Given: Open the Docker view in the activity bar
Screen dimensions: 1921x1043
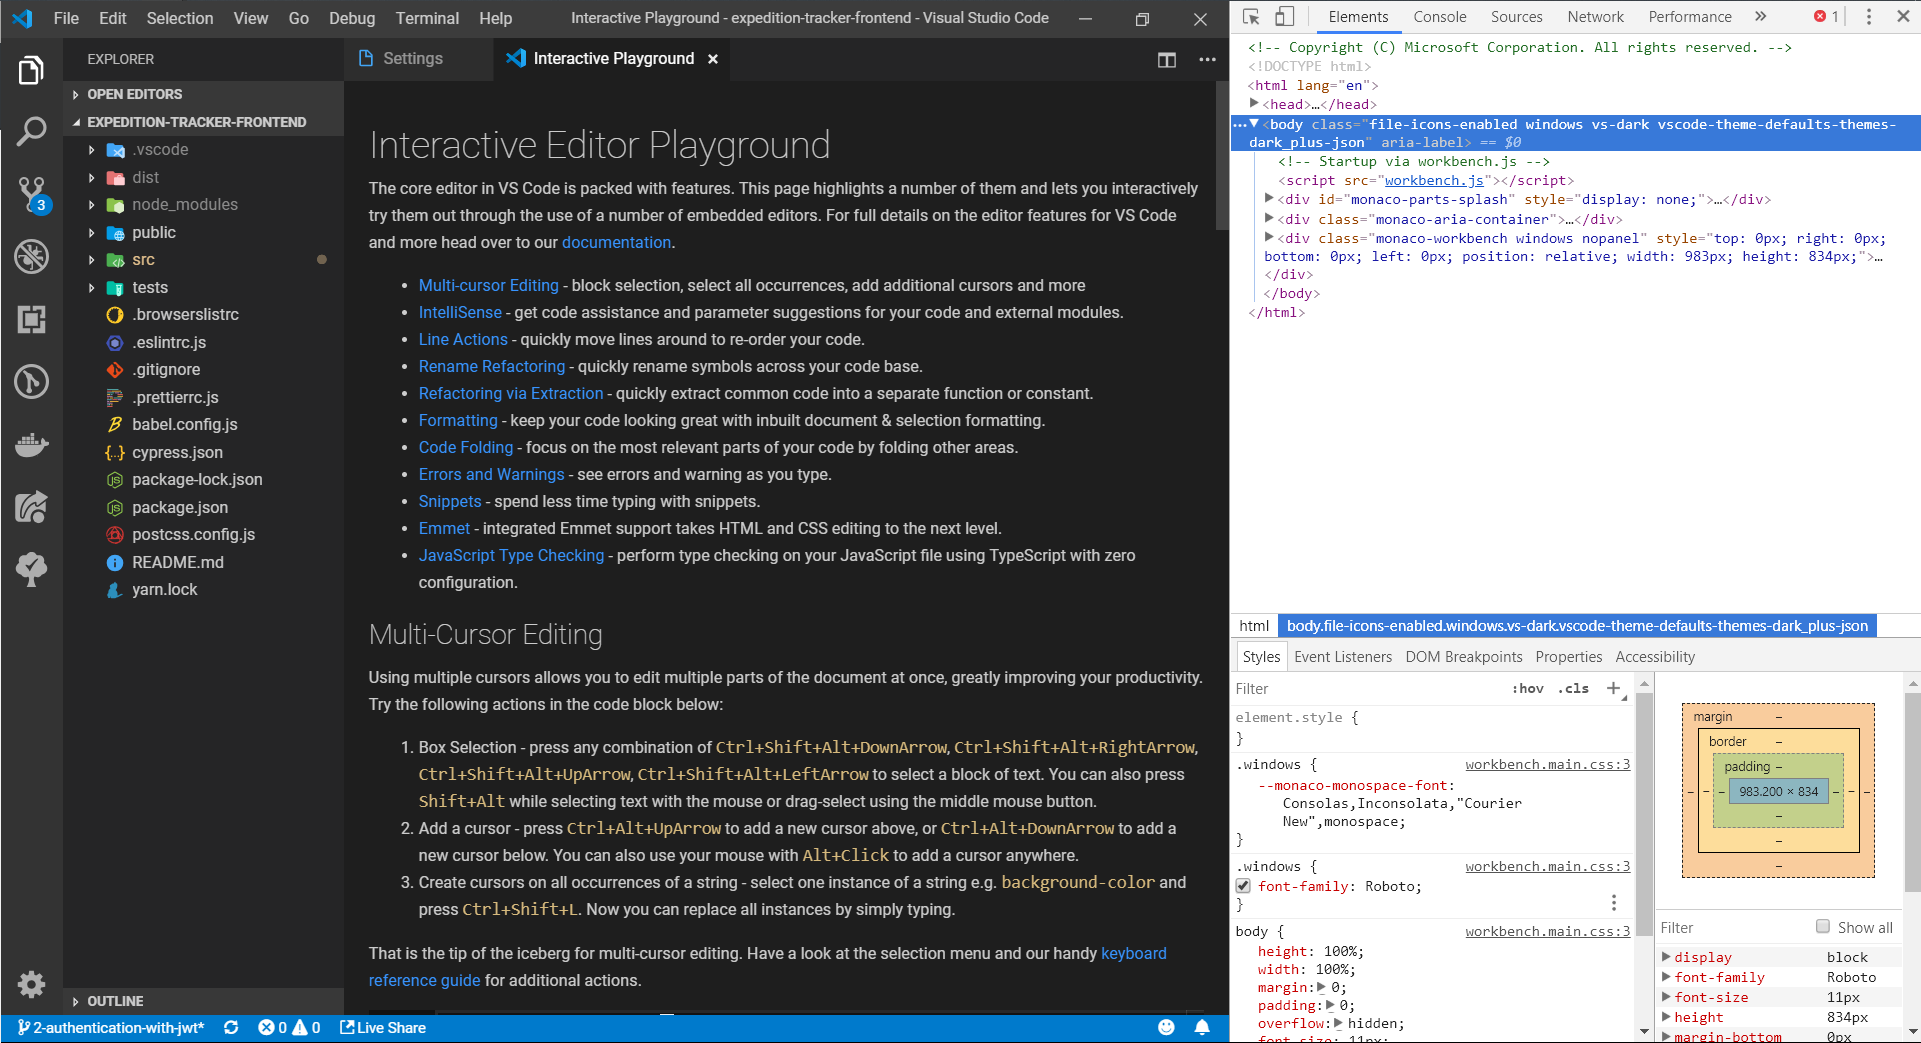Looking at the screenshot, I should tap(31, 445).
